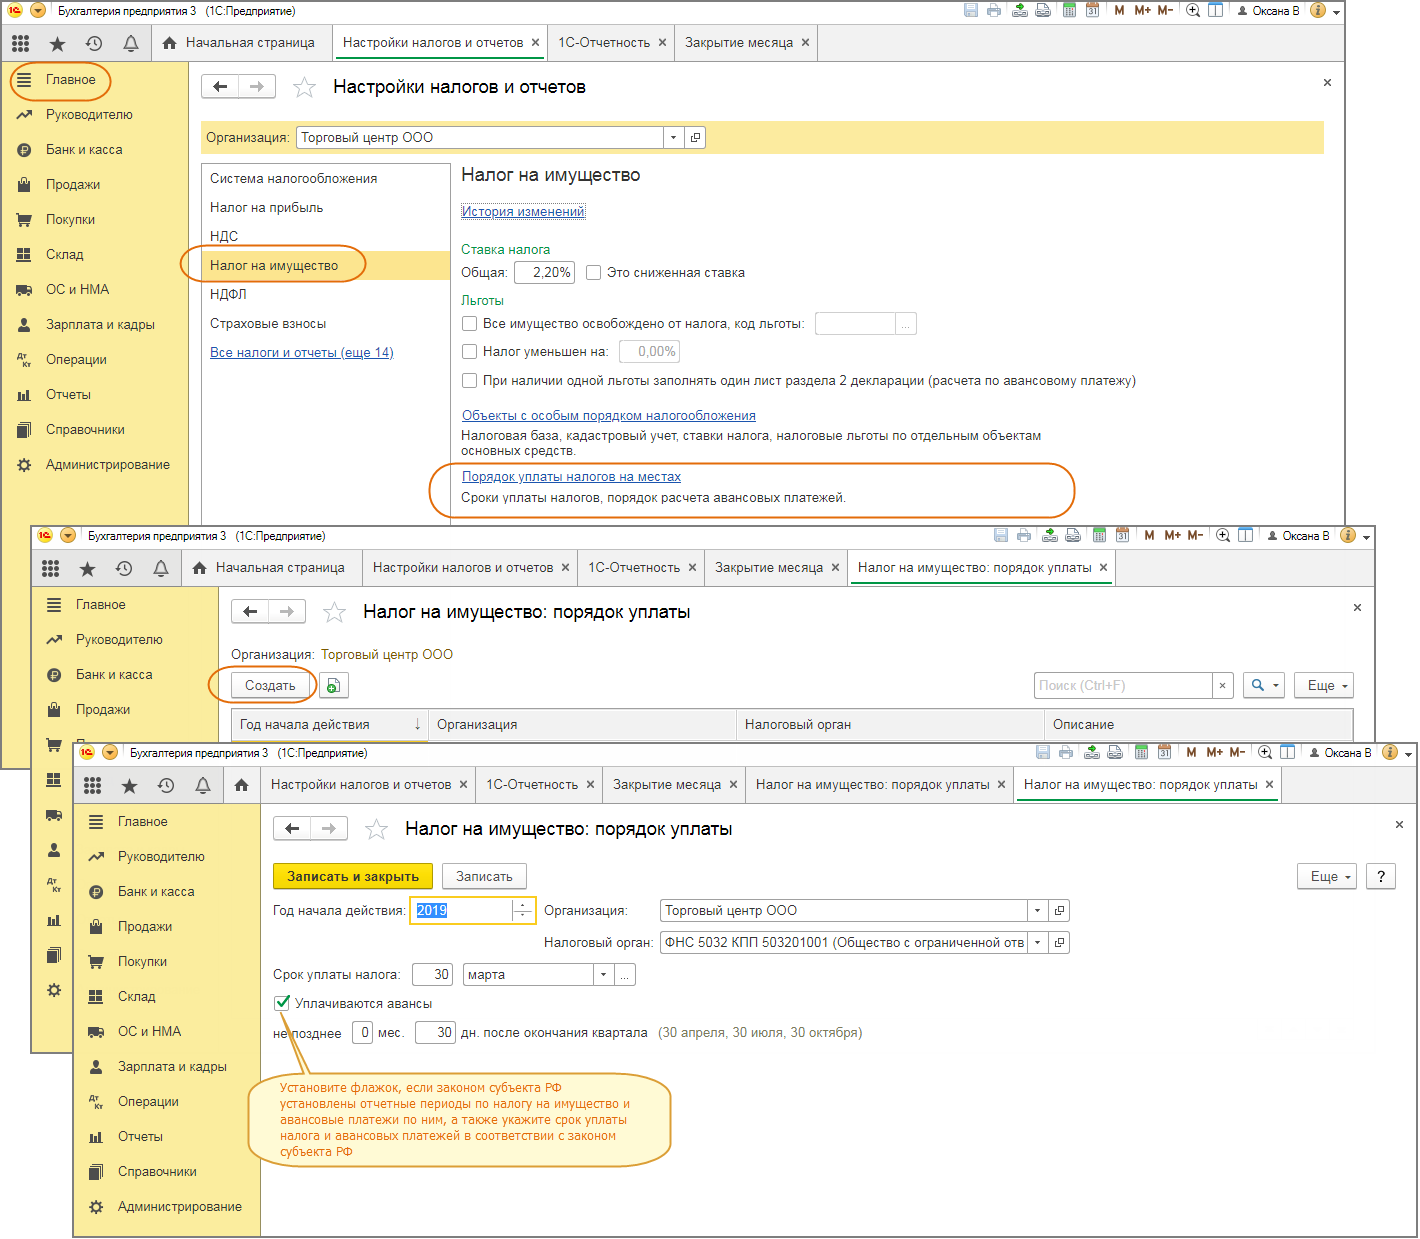
Task: Click the Поиск (Ctrl+F) search field
Action: click(x=1122, y=686)
